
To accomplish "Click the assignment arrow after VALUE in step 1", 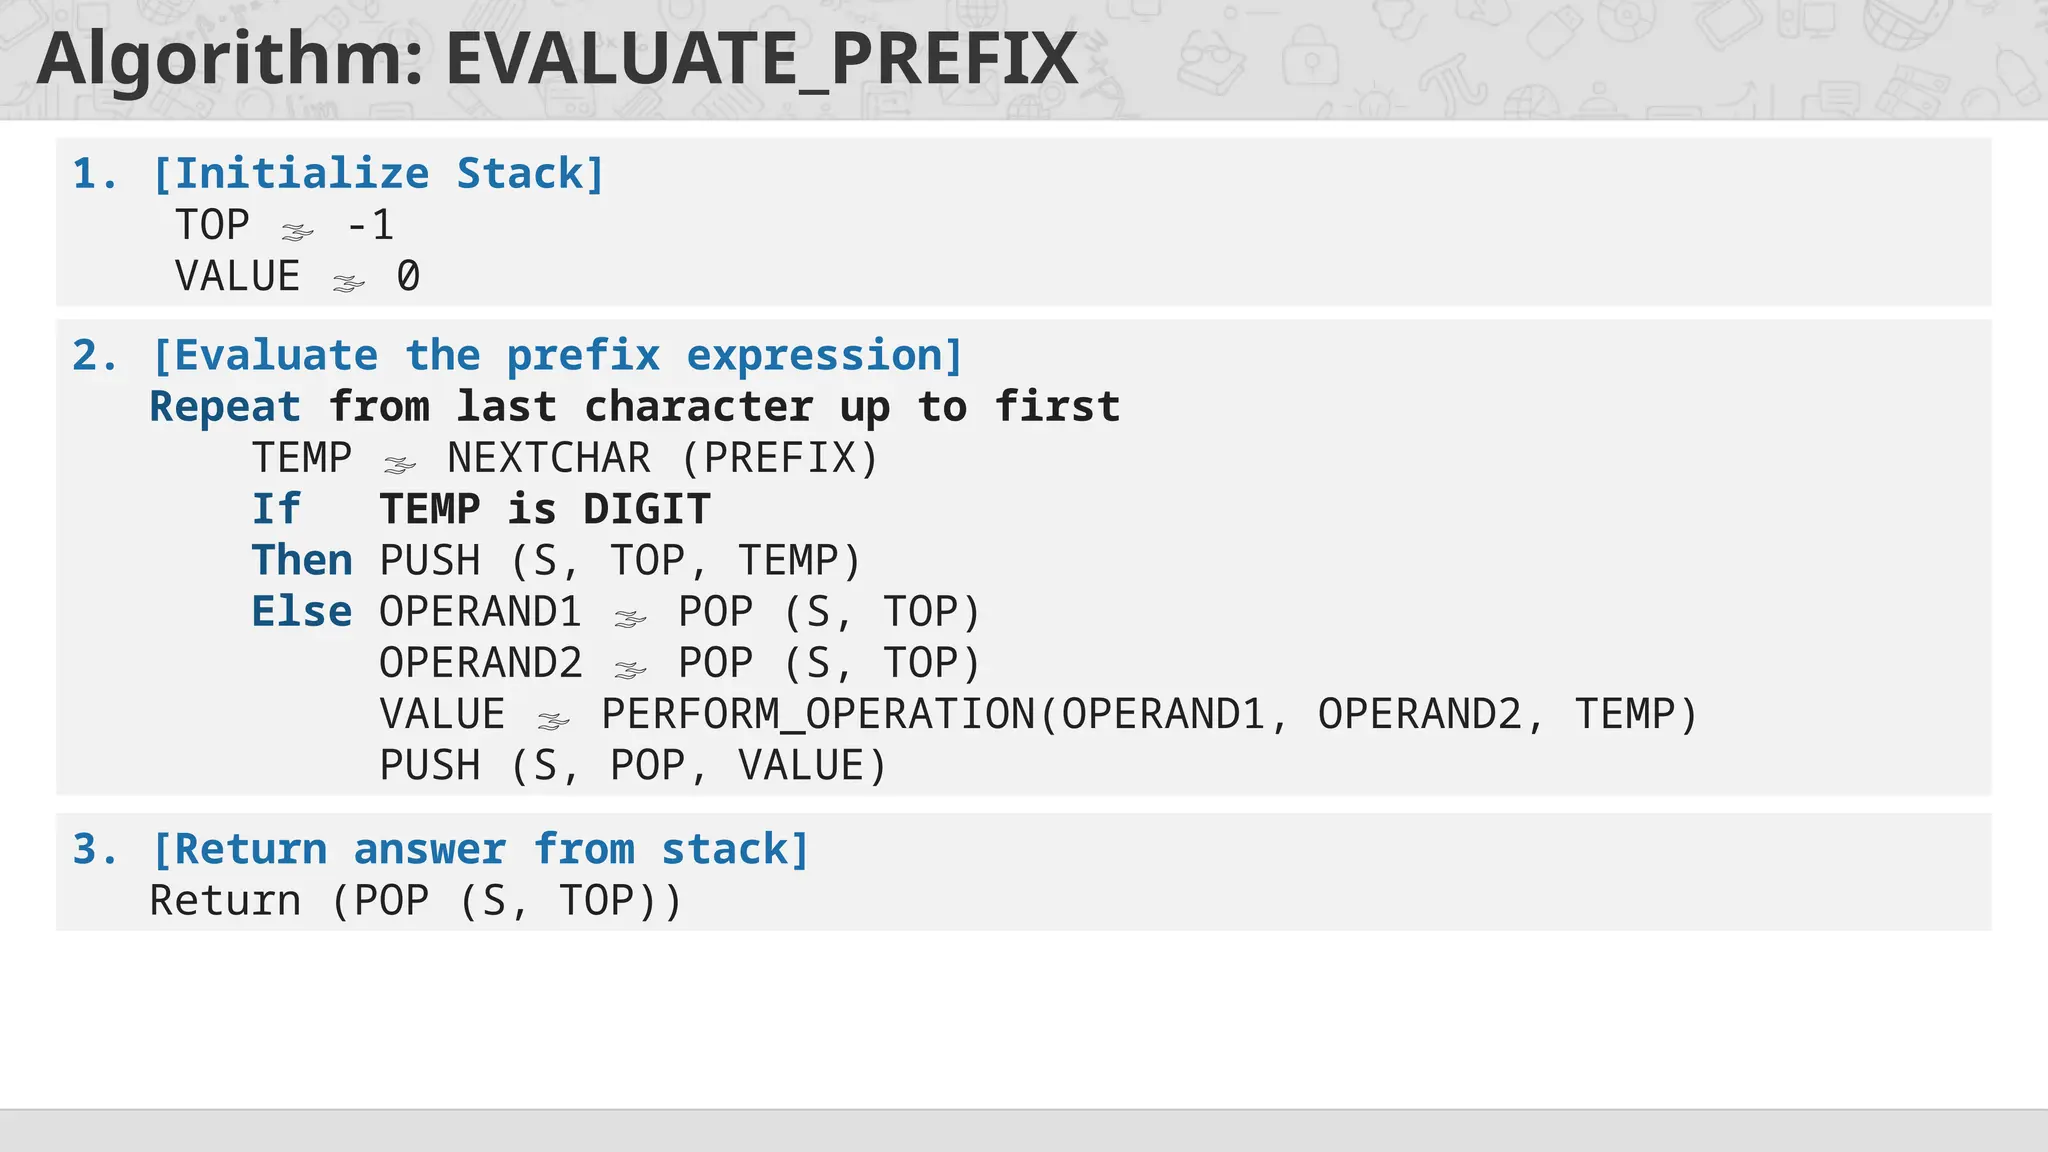I will coord(348,284).
